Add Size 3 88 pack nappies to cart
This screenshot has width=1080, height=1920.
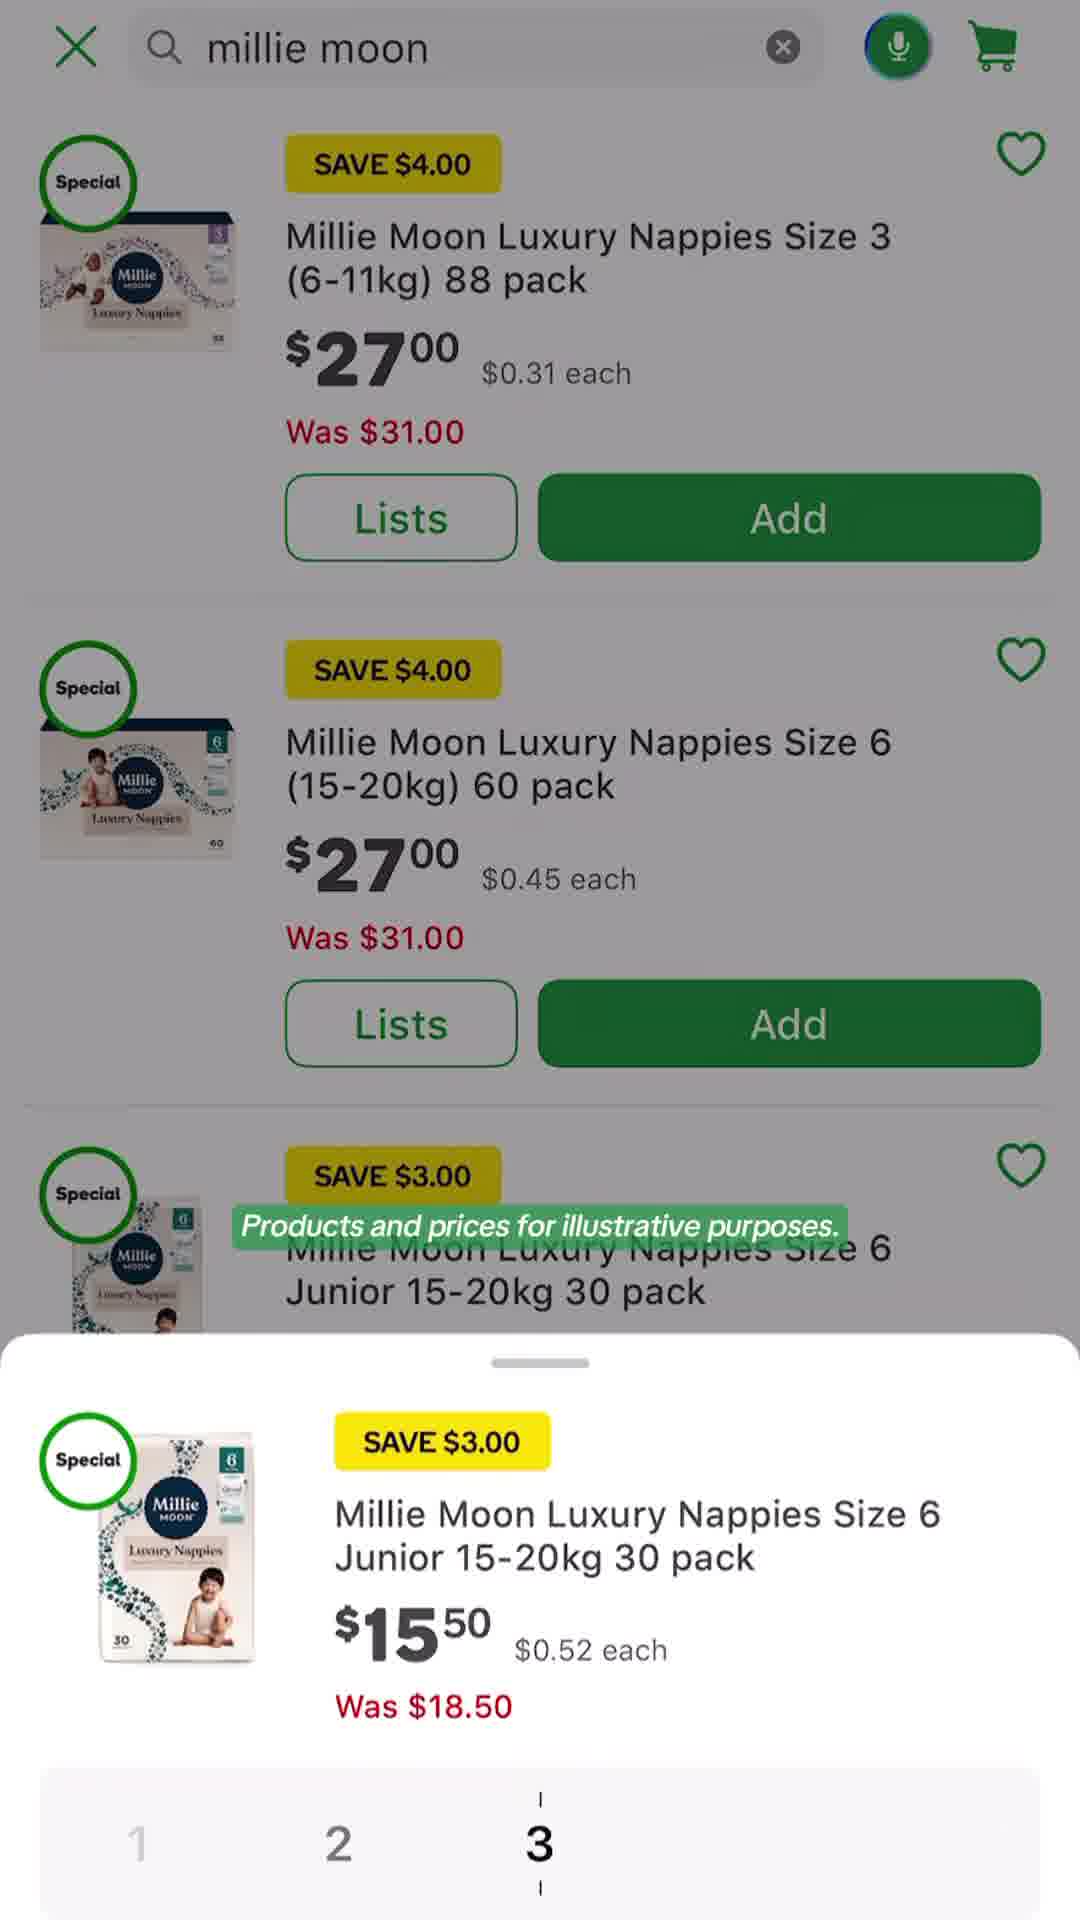789,518
